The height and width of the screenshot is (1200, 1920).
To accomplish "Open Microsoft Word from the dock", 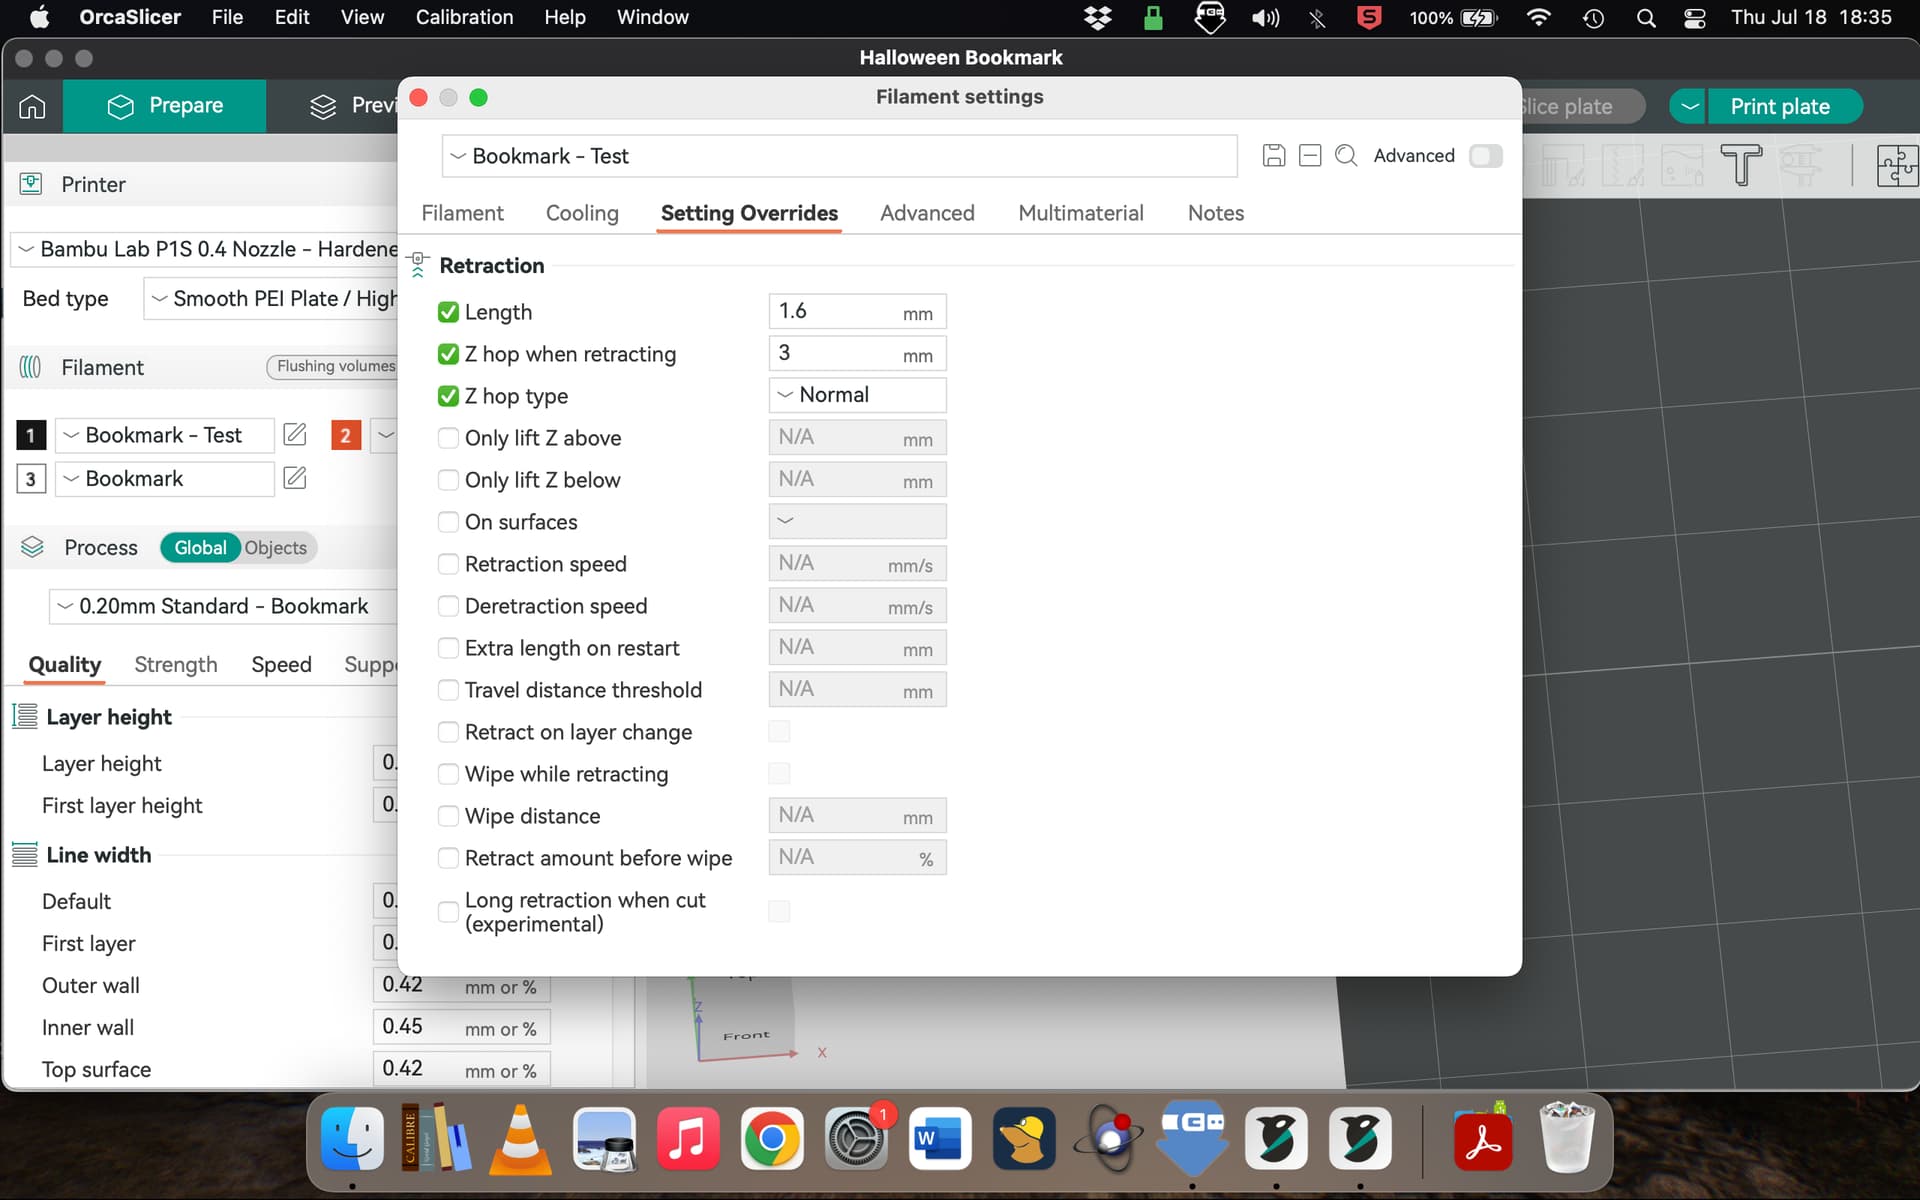I will click(940, 1139).
